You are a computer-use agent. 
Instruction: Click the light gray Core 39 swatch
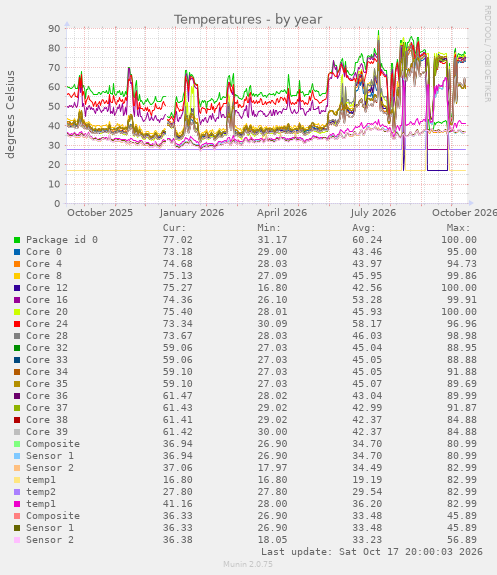17,432
